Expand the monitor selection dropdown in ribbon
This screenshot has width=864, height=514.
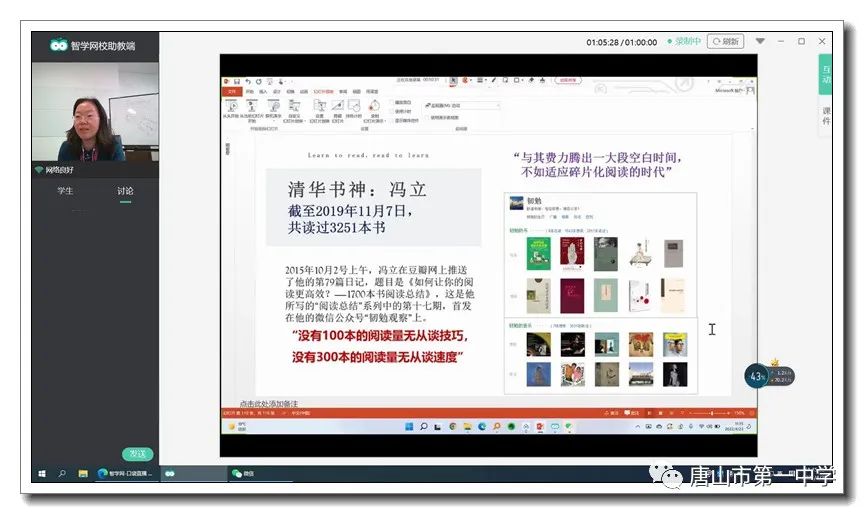coord(497,105)
